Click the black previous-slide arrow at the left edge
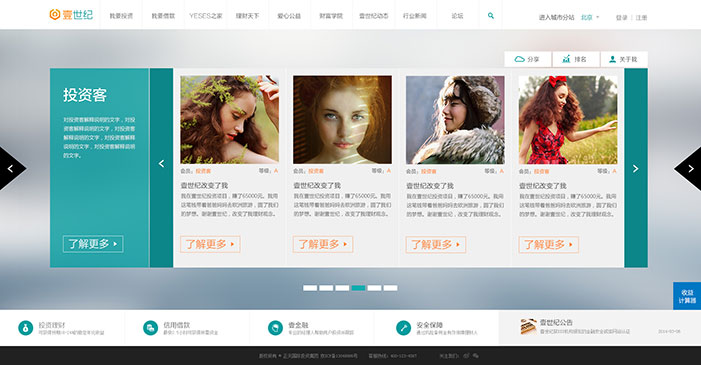Screen dimensions: 701x365 click(x=11, y=169)
